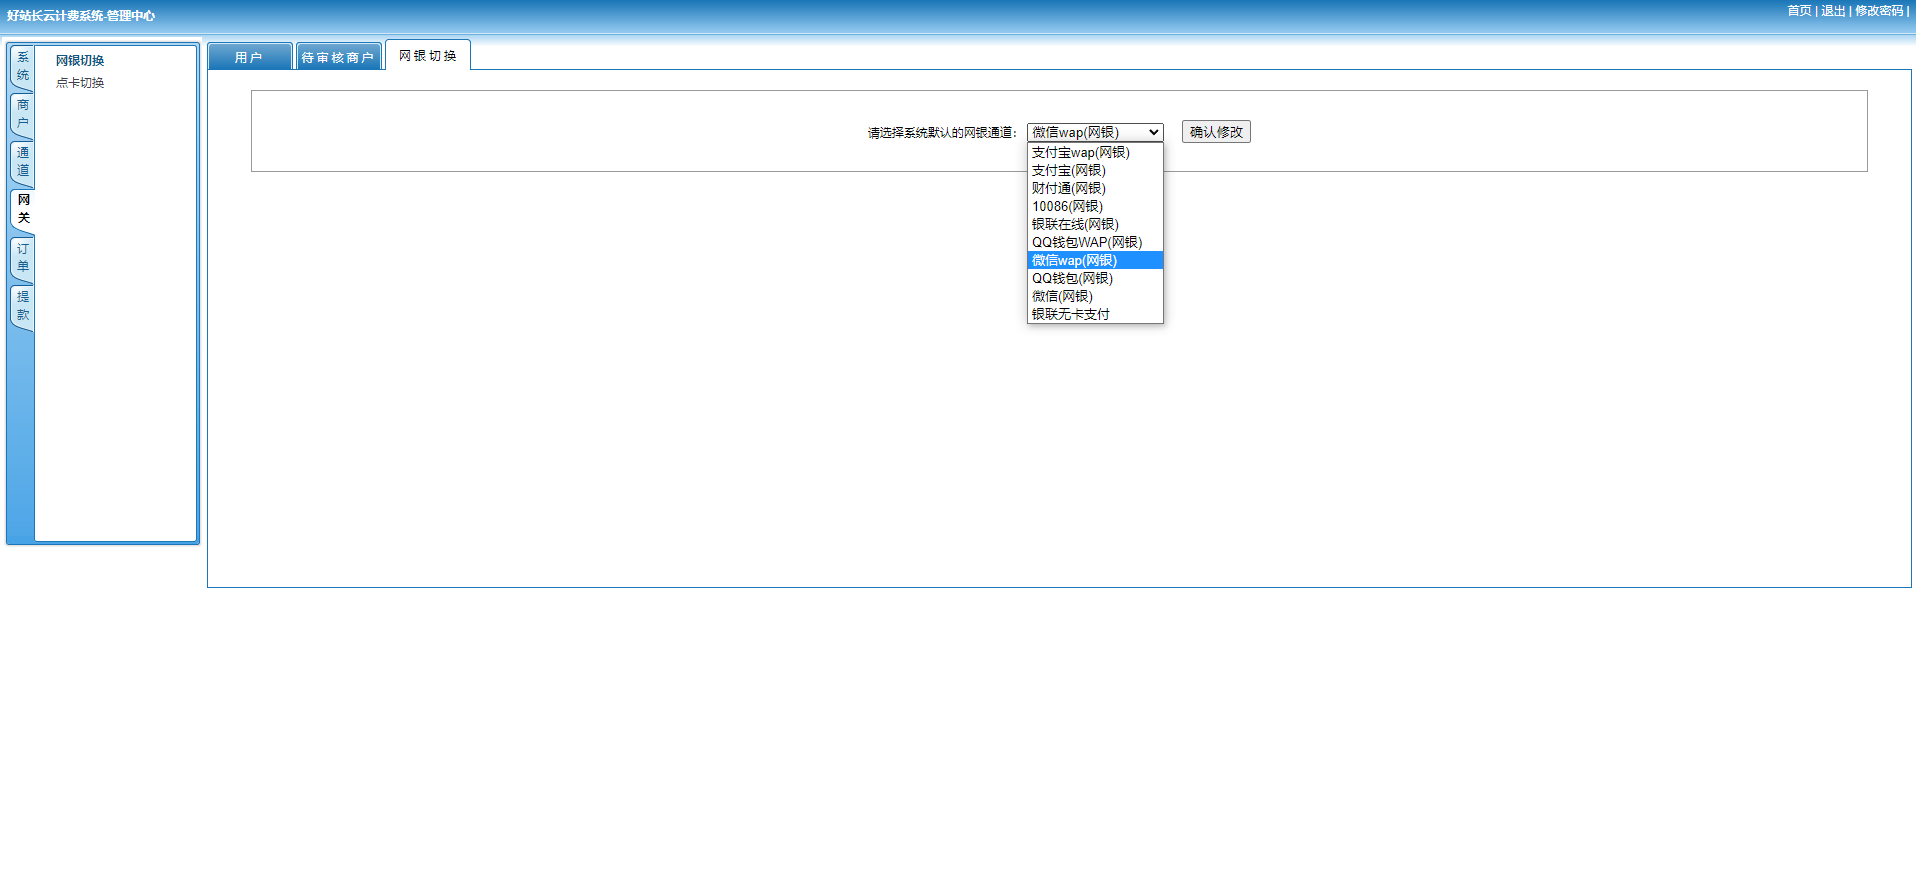1916x895 pixels.
Task: Choose QQ钱包(网银) option
Action: pyautogui.click(x=1095, y=278)
